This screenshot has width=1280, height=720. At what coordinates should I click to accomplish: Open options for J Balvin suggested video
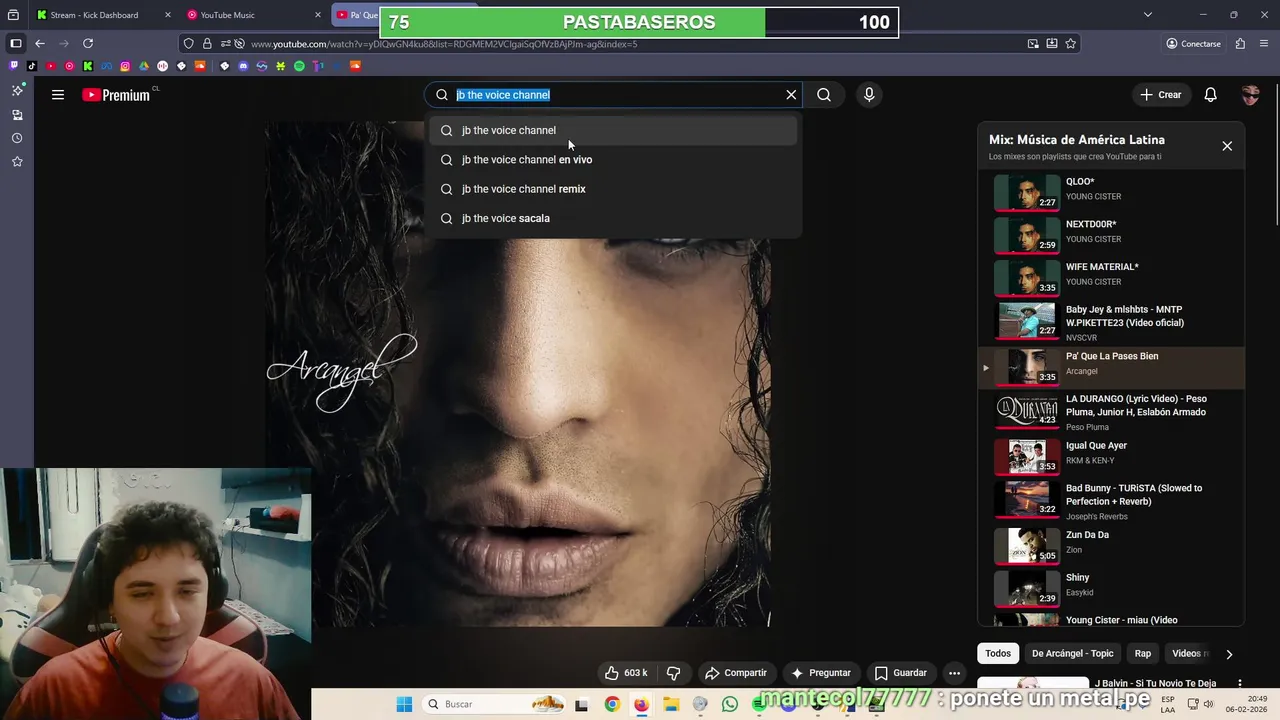[1240, 684]
